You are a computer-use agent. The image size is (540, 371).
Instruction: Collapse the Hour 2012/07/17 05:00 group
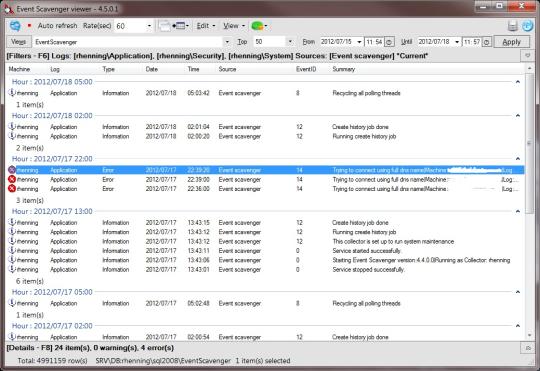(518, 292)
